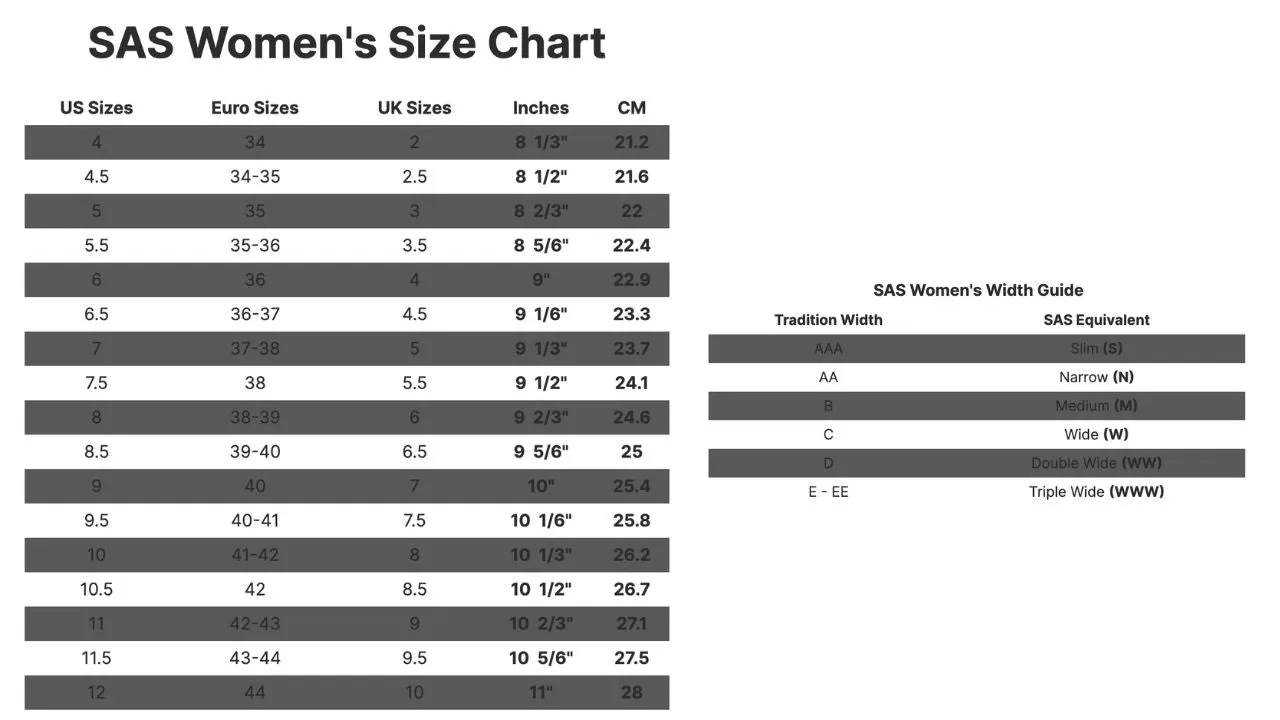Click the CM column header
The image size is (1280, 720).
click(632, 108)
